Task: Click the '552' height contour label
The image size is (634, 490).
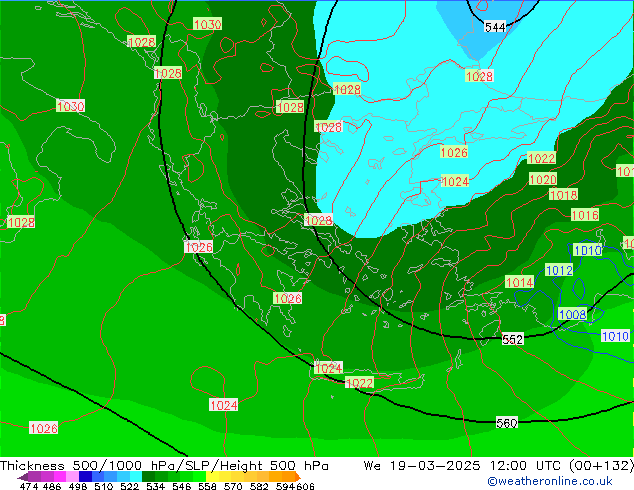Action: tap(512, 339)
